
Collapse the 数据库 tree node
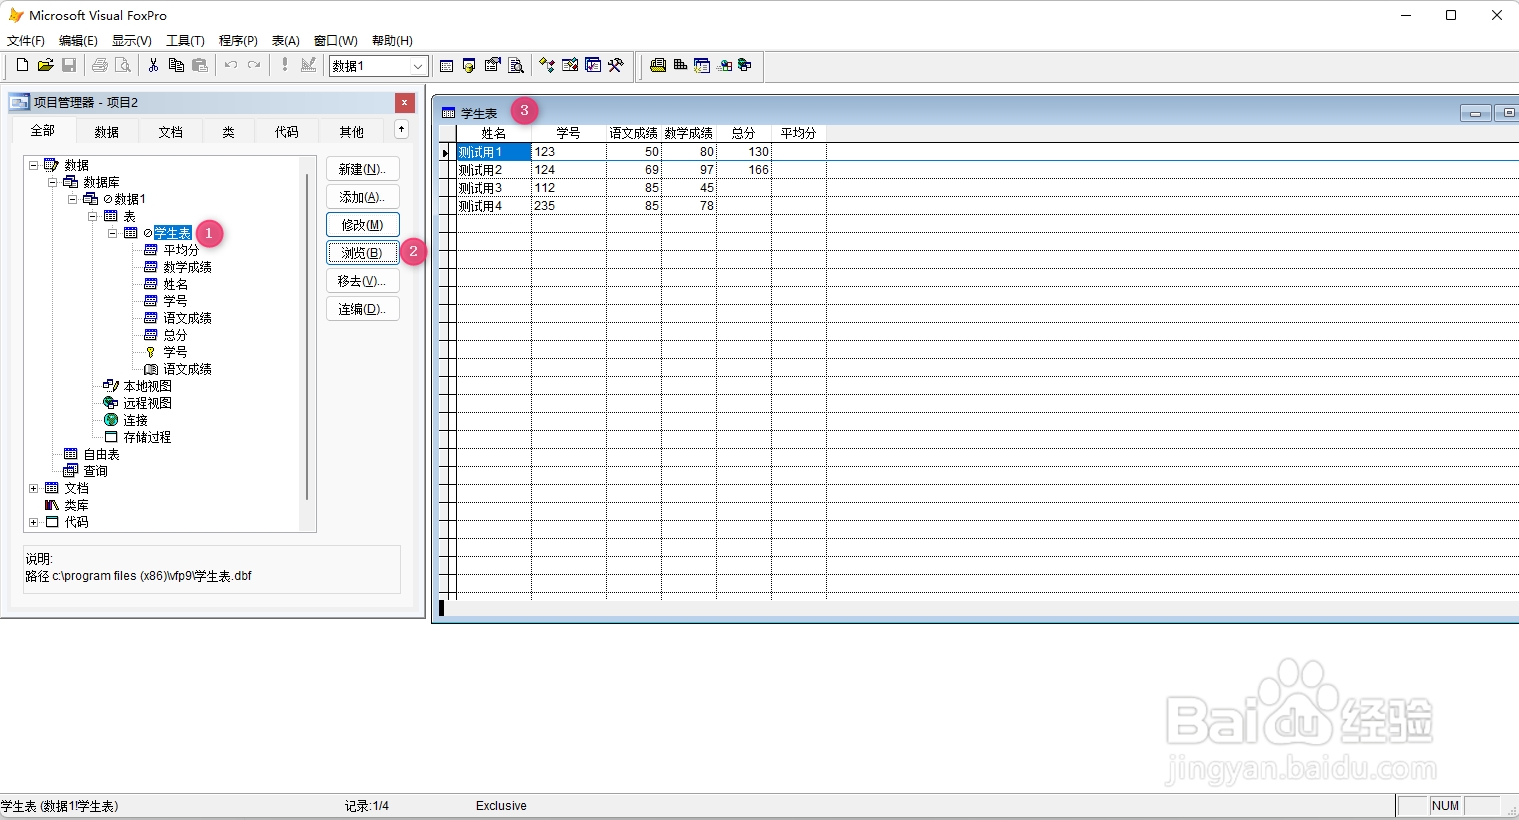coord(52,182)
